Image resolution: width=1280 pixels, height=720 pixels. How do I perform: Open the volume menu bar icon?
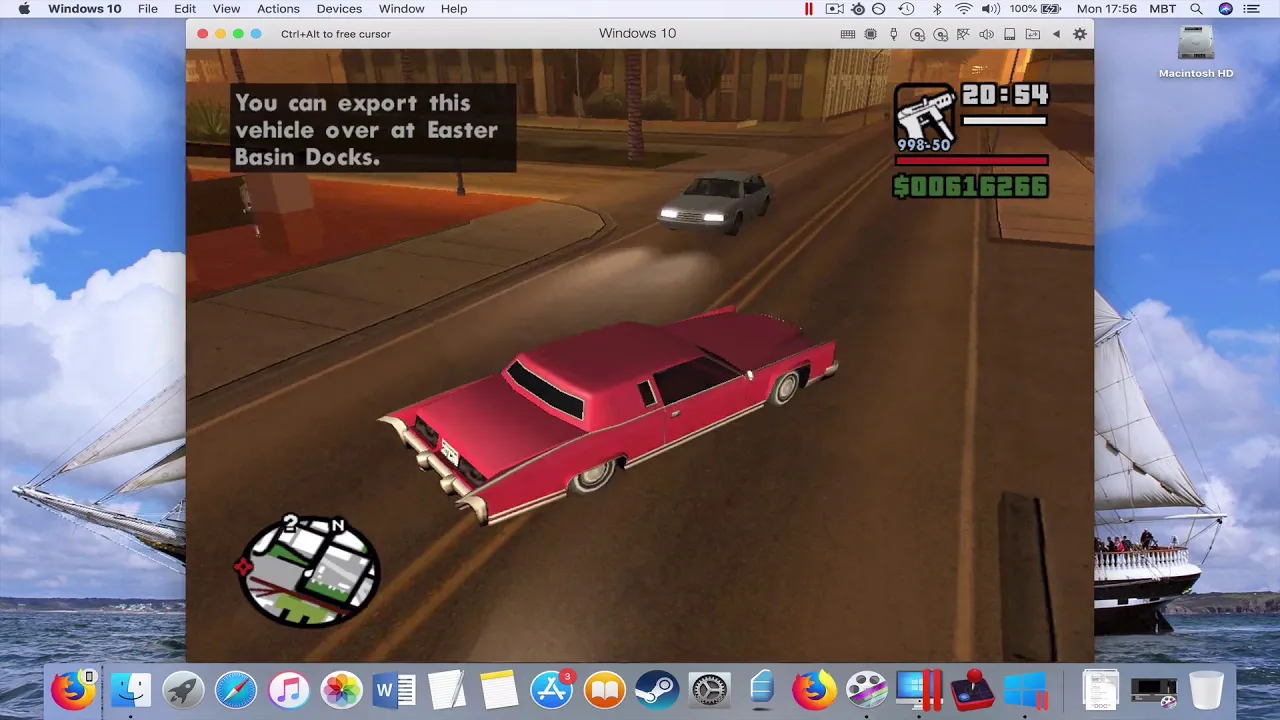tap(990, 9)
